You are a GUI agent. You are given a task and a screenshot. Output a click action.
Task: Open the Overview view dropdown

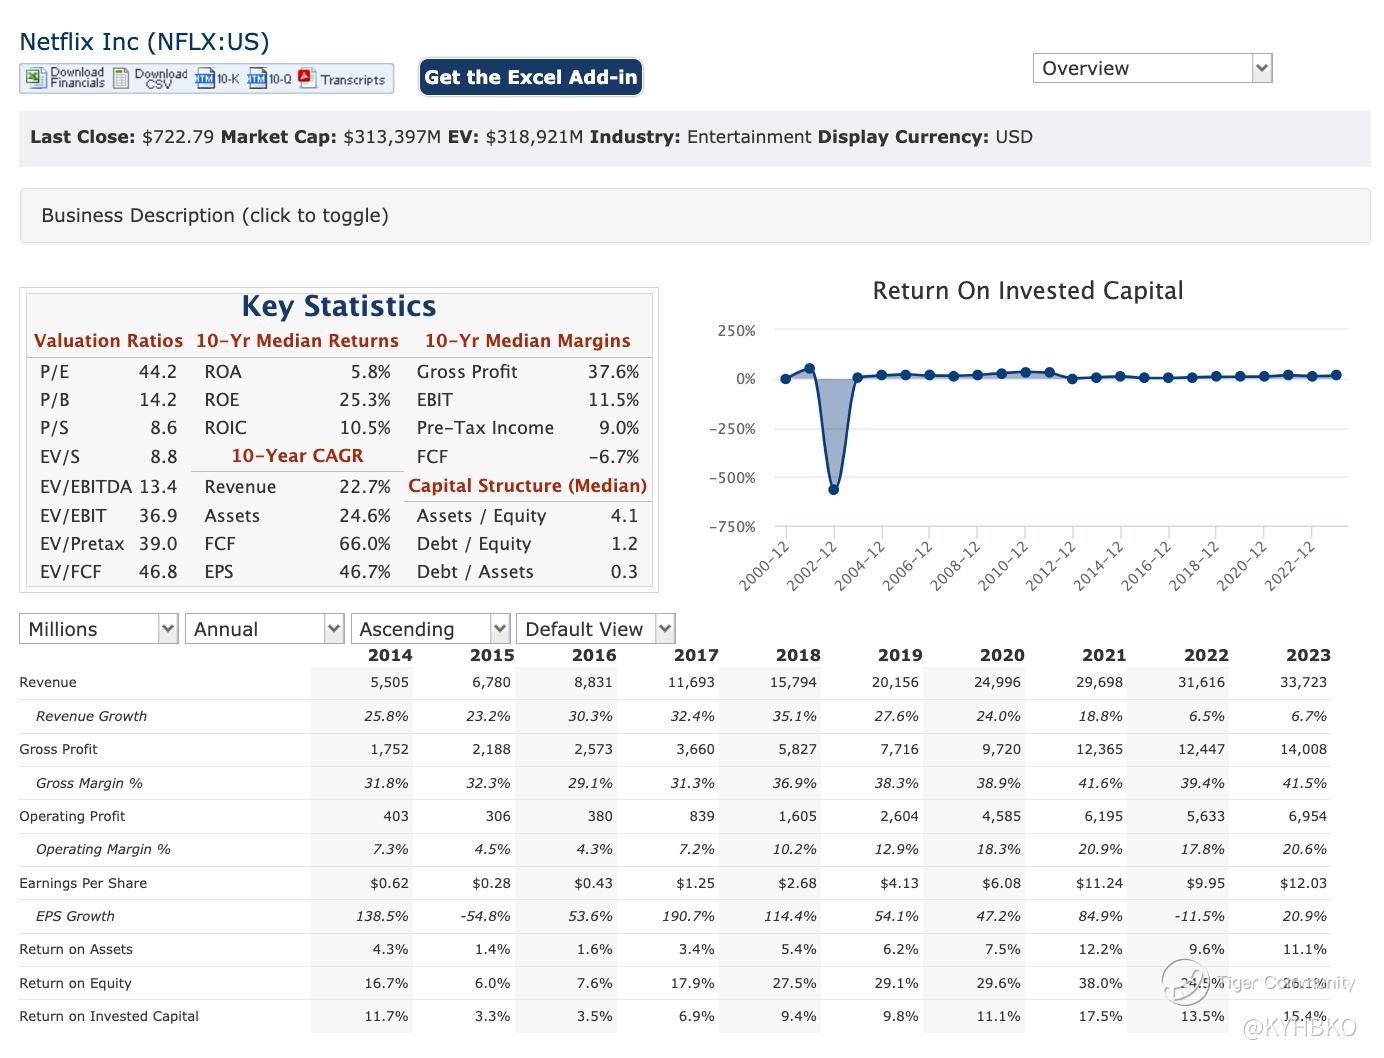pyautogui.click(x=1151, y=68)
